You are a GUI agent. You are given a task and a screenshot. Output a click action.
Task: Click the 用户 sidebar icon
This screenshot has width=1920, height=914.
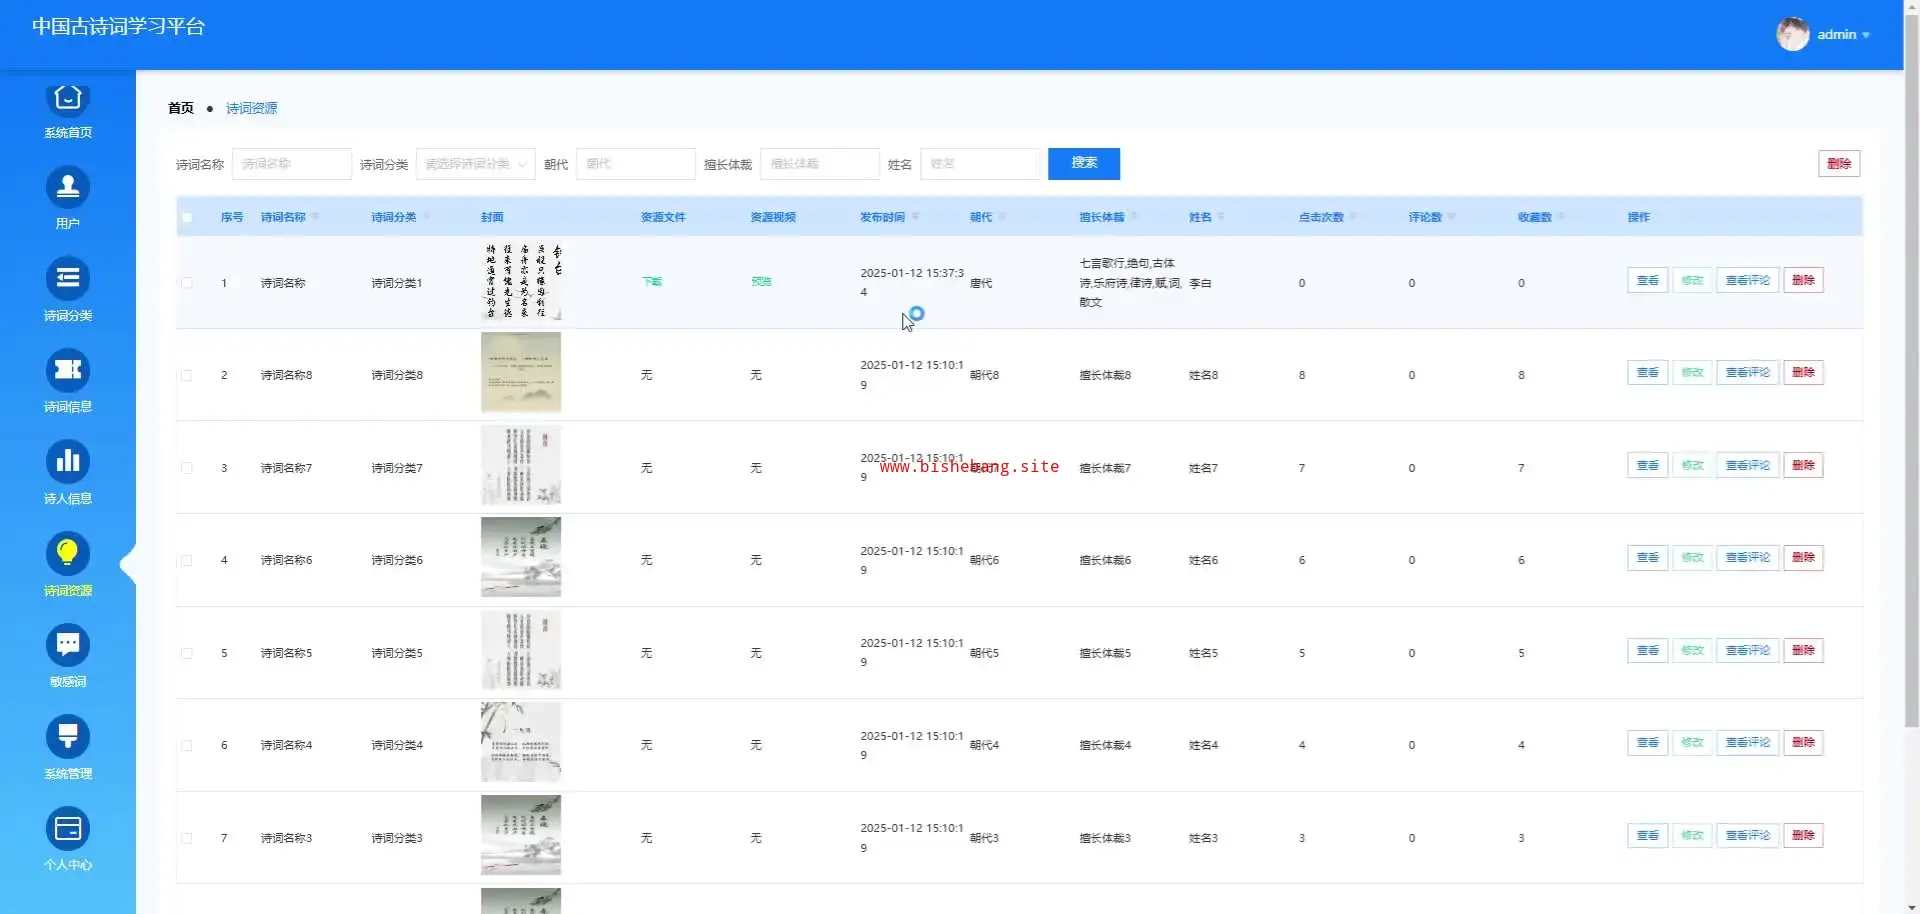point(67,188)
